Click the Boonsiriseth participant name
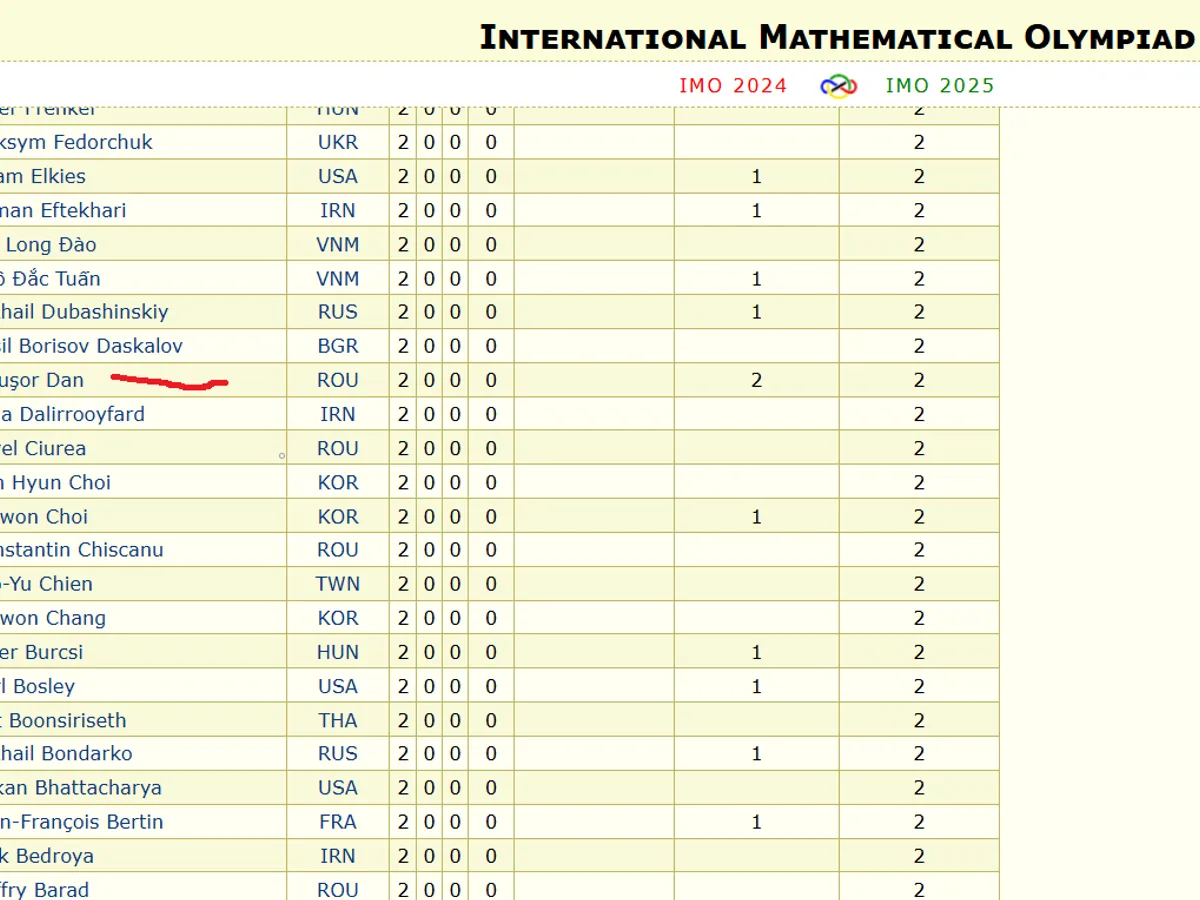Image resolution: width=1200 pixels, height=900 pixels. (x=64, y=720)
